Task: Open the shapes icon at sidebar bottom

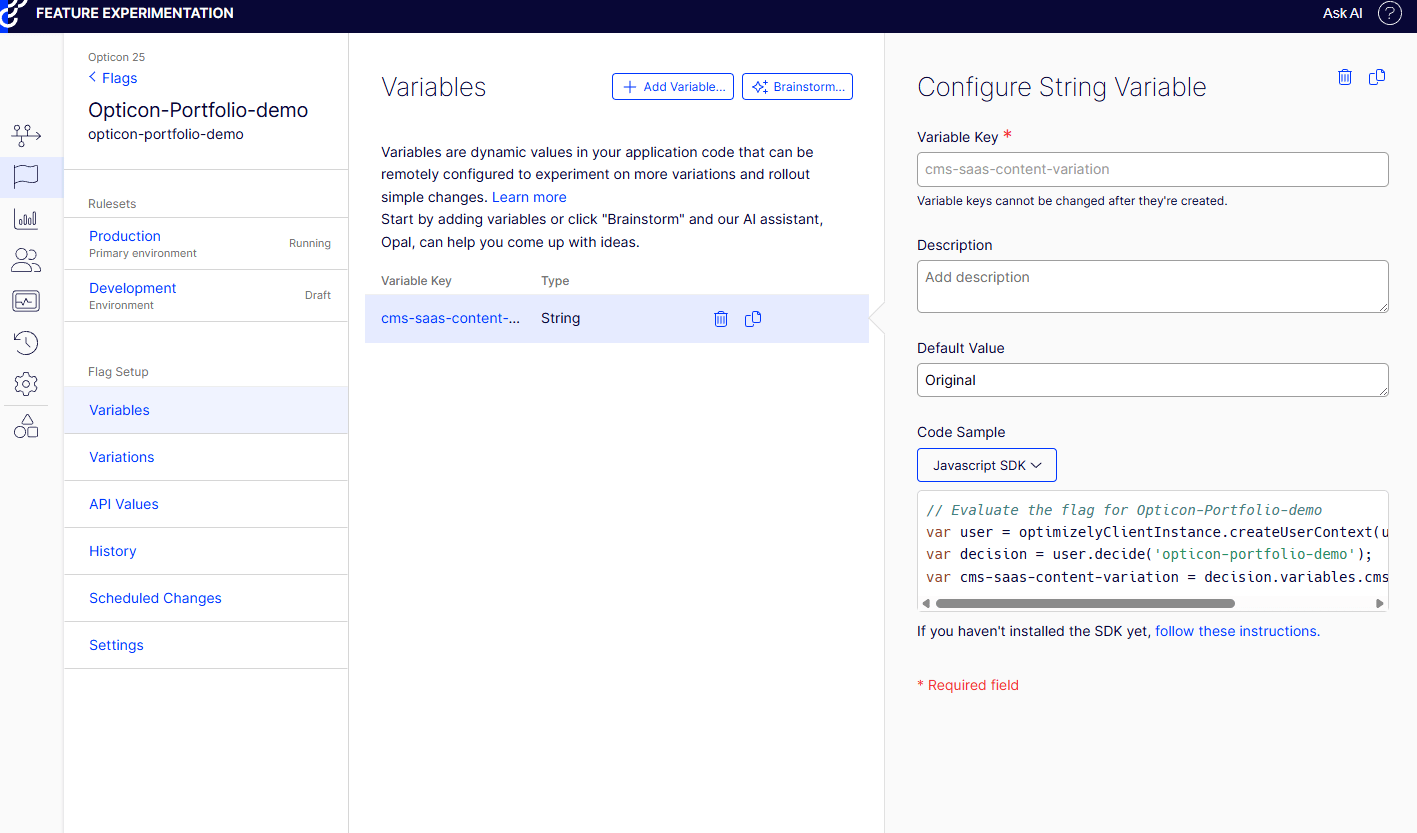Action: click(26, 426)
